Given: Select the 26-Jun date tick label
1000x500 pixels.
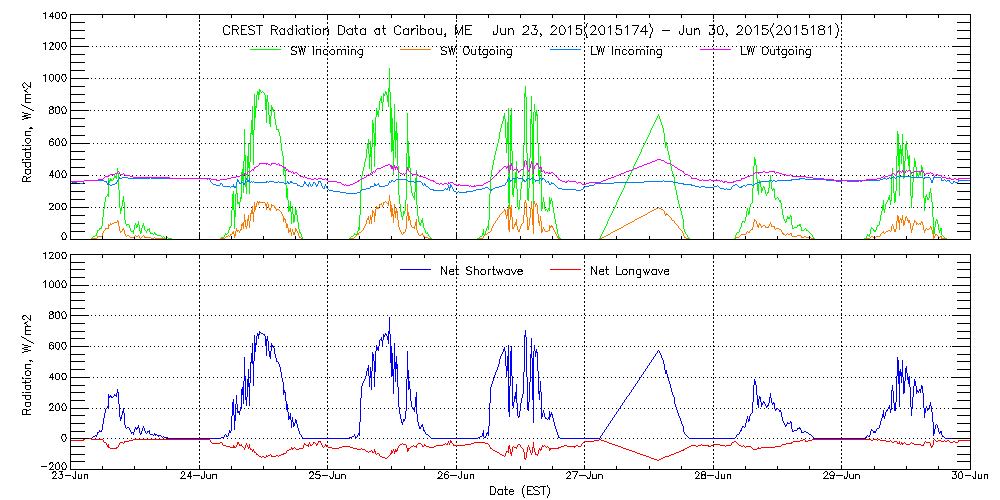Looking at the screenshot, I should 456,475.
